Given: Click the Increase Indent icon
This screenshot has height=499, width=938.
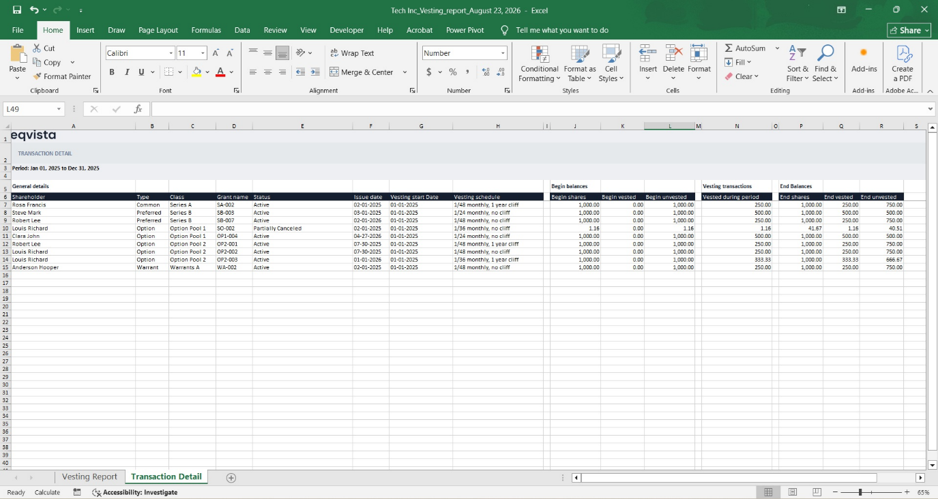Looking at the screenshot, I should tap(315, 72).
